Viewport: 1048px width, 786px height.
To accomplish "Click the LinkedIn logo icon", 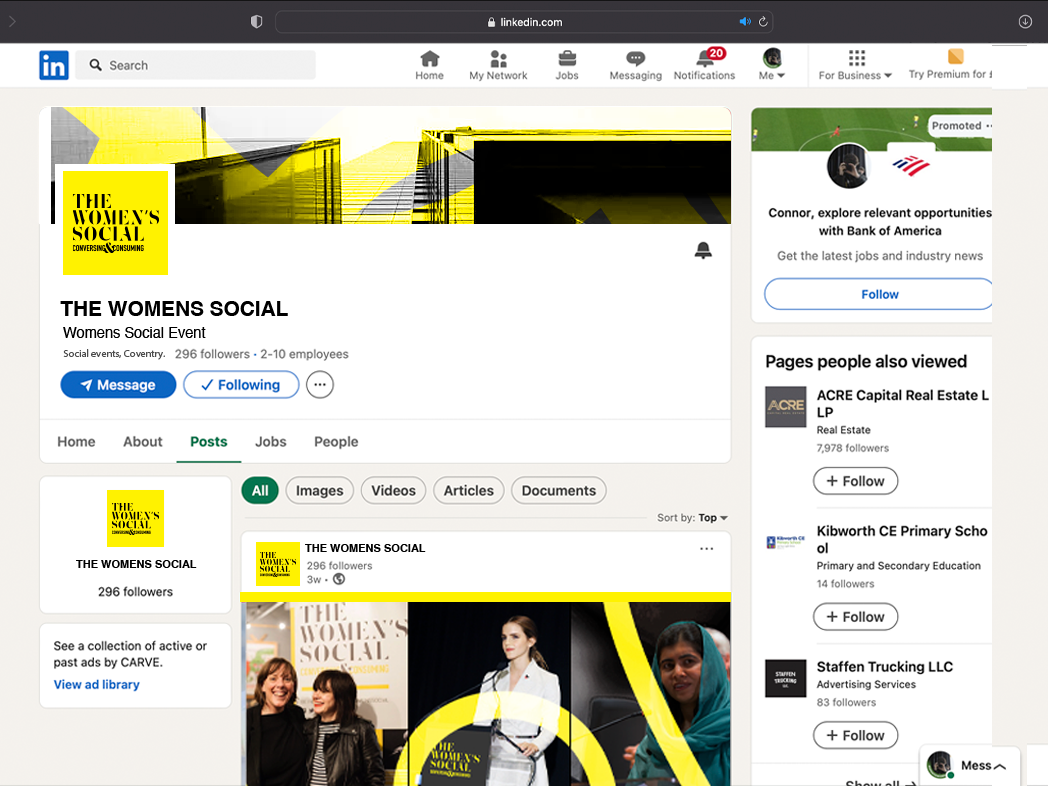I will coord(53,66).
